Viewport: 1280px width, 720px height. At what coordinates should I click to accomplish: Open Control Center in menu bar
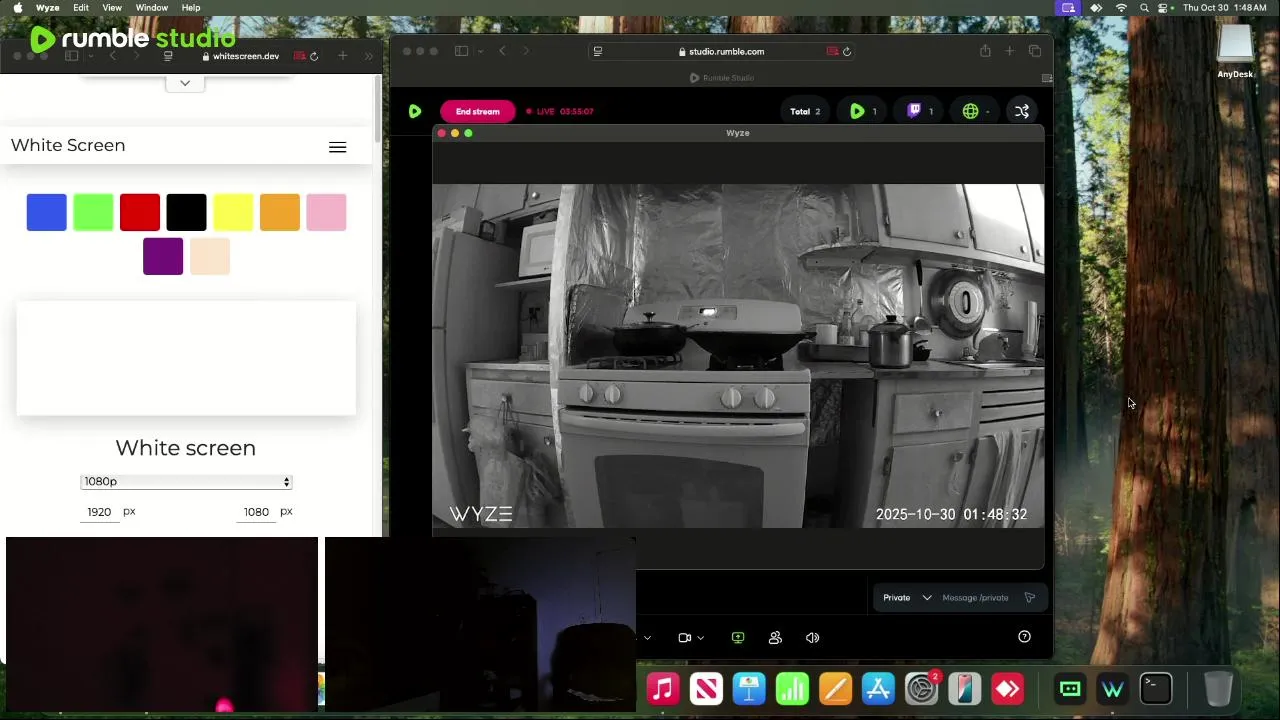[x=1165, y=8]
